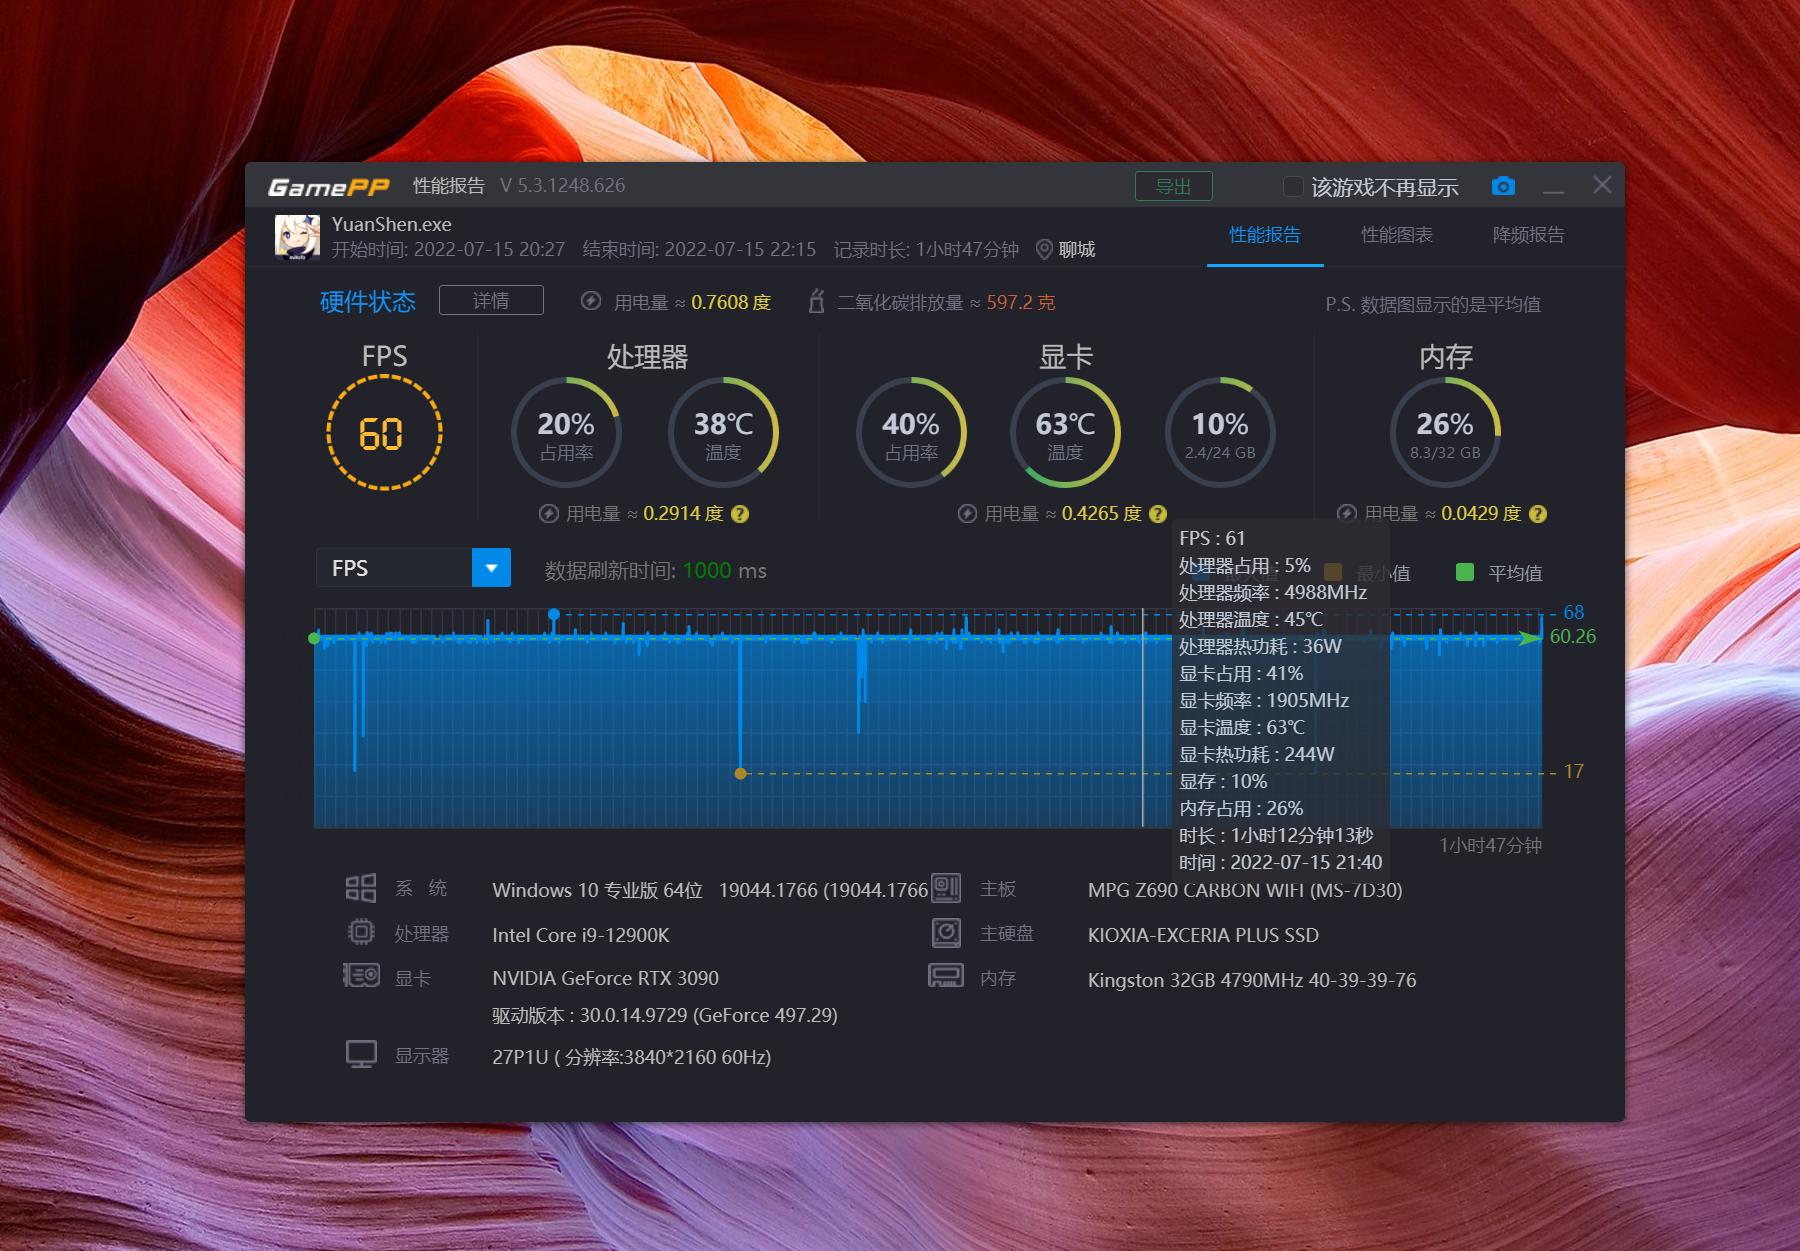Click the monitor icon beside 显示器
The width and height of the screenshot is (1800, 1251).
tap(361, 1055)
